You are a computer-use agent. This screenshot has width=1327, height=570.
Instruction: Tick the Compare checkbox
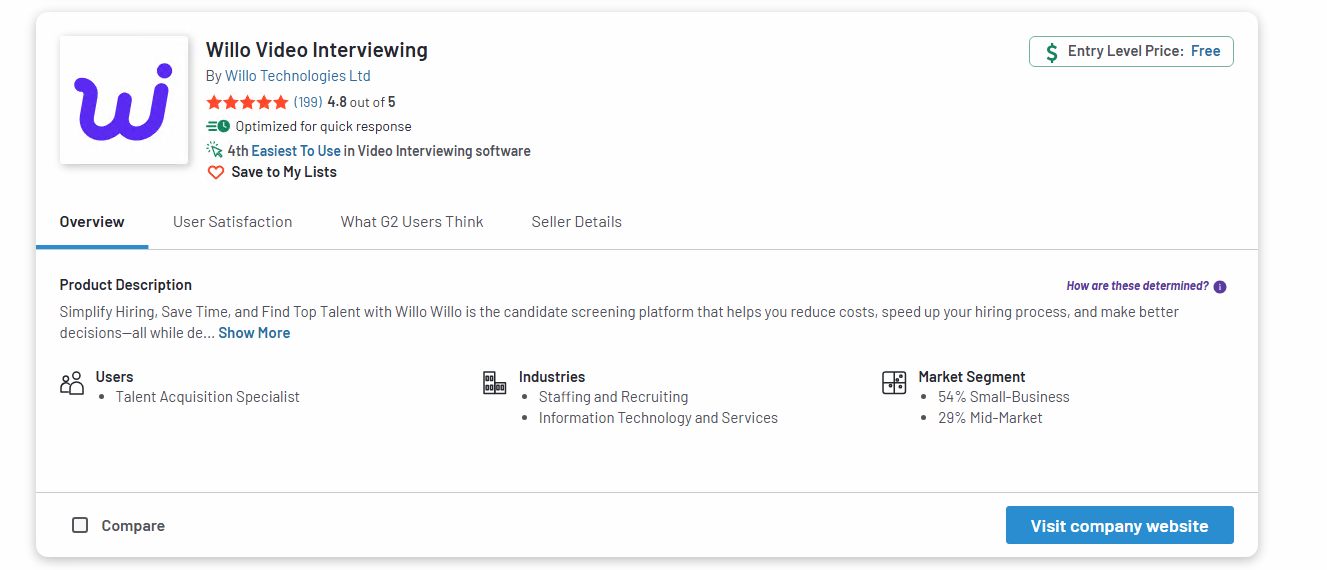pos(80,525)
